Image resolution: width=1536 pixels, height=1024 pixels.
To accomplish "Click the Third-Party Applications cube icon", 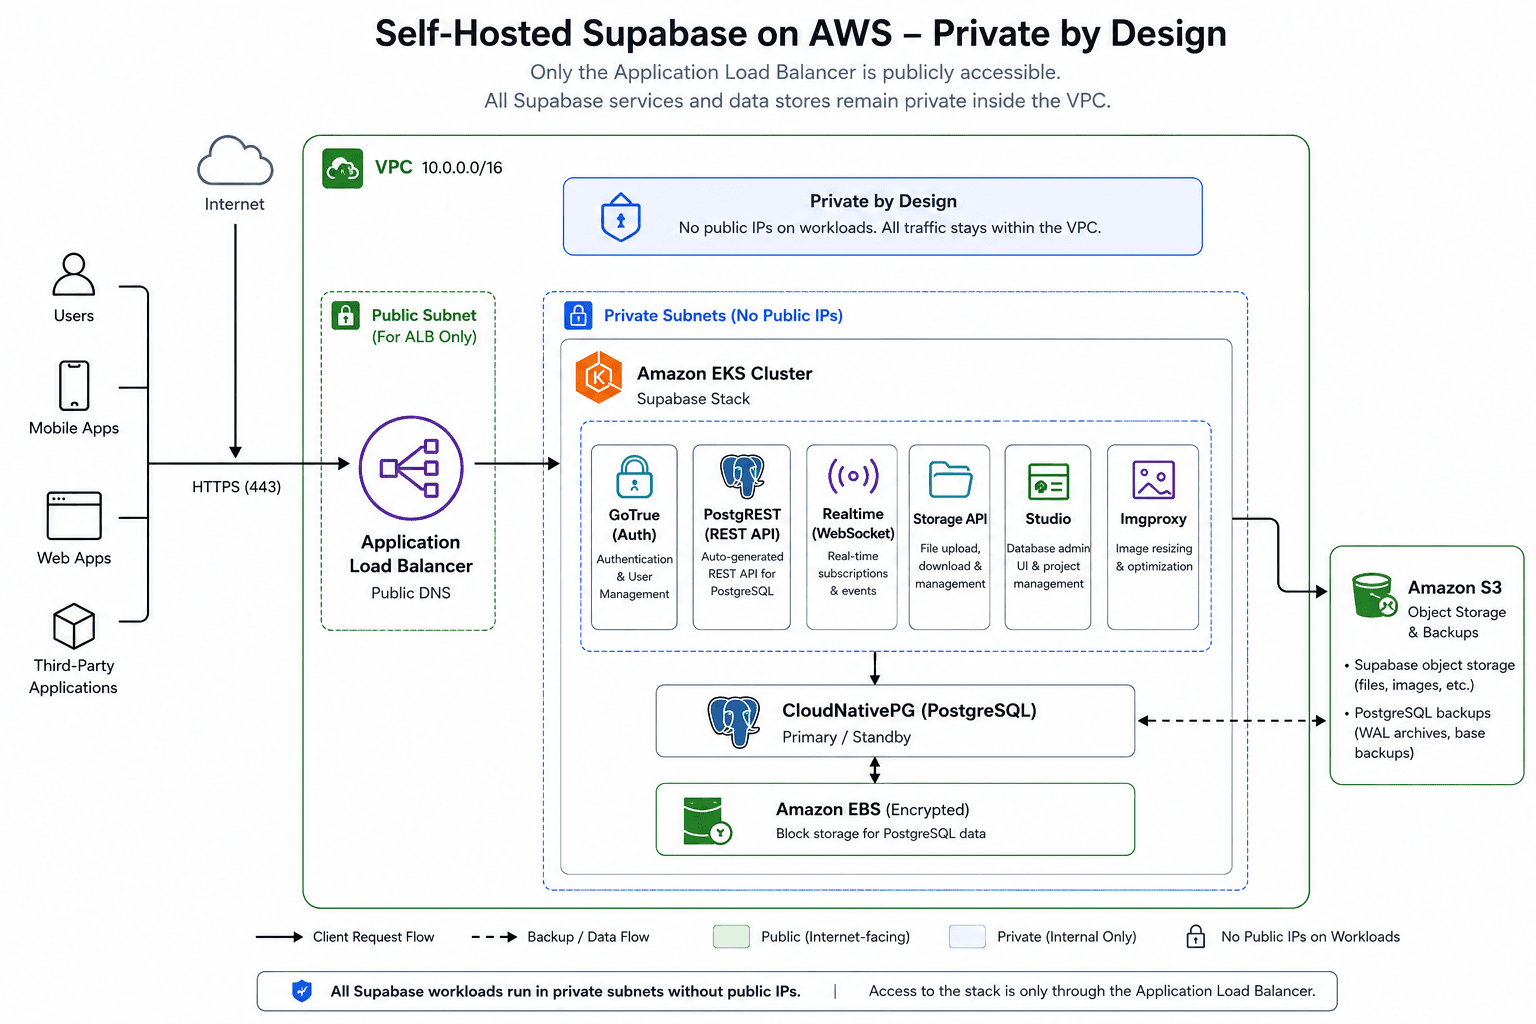I will pyautogui.click(x=74, y=626).
